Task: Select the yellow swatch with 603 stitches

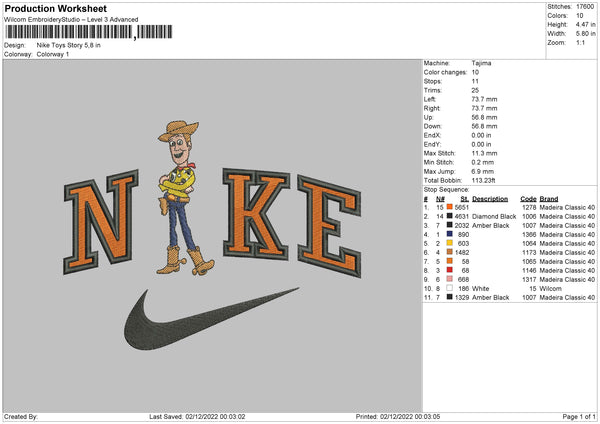Action: [x=449, y=243]
